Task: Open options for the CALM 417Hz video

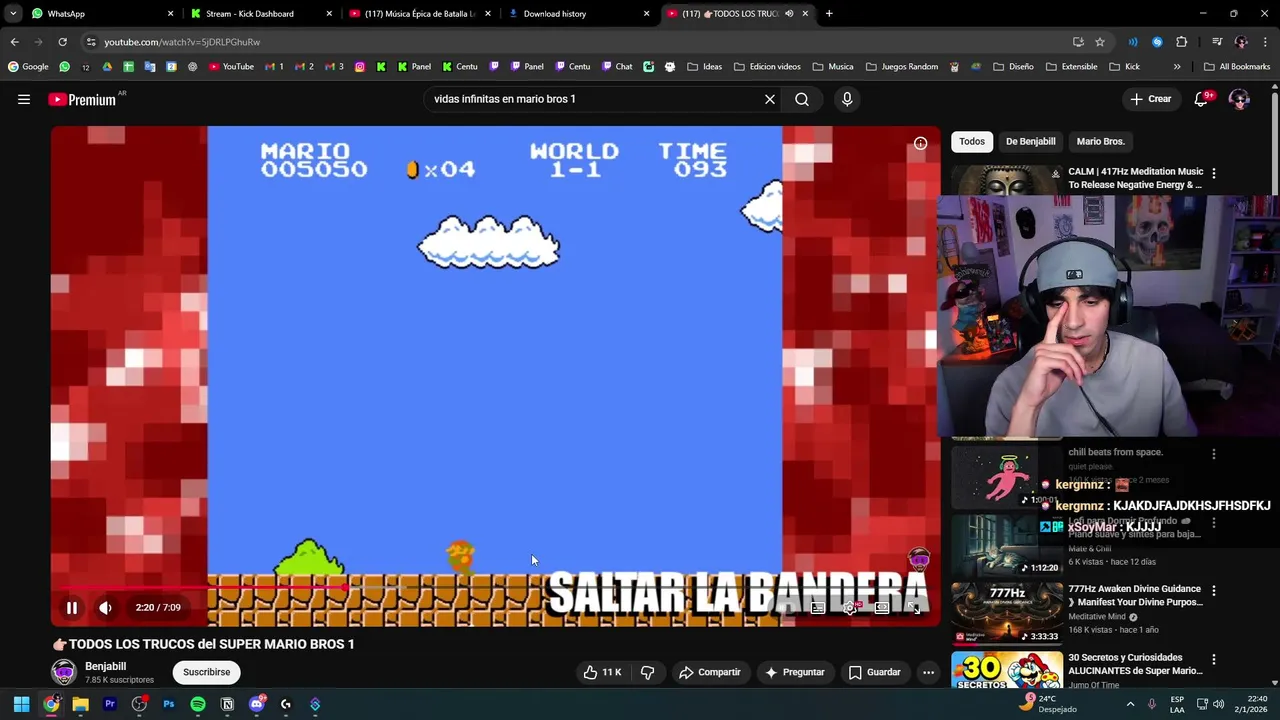Action: (x=1214, y=173)
